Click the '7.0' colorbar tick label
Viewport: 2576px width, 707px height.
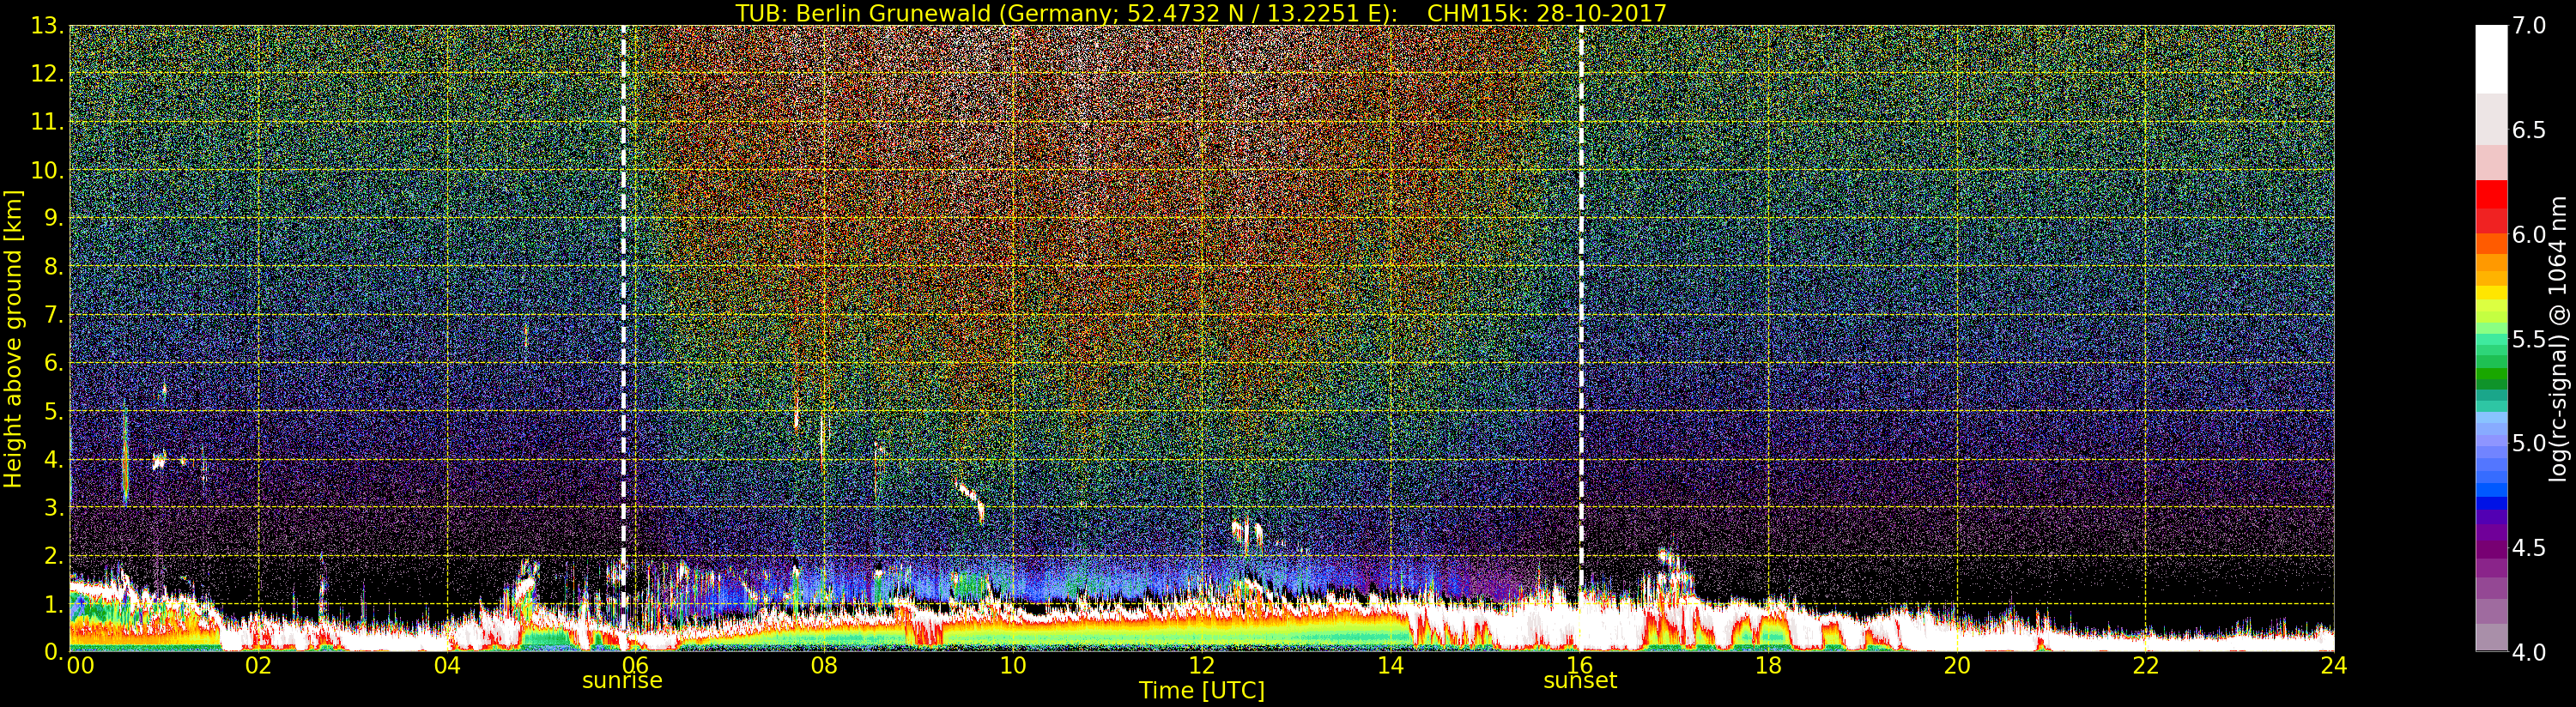pos(2529,26)
